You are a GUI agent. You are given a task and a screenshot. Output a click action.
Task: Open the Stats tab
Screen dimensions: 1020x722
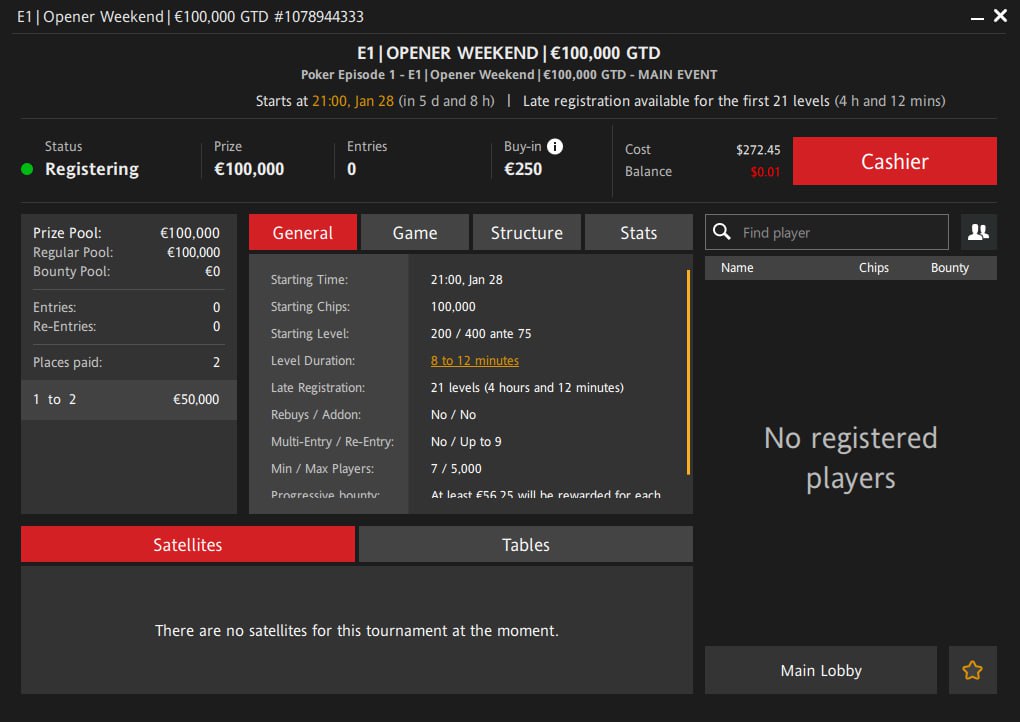tap(638, 232)
